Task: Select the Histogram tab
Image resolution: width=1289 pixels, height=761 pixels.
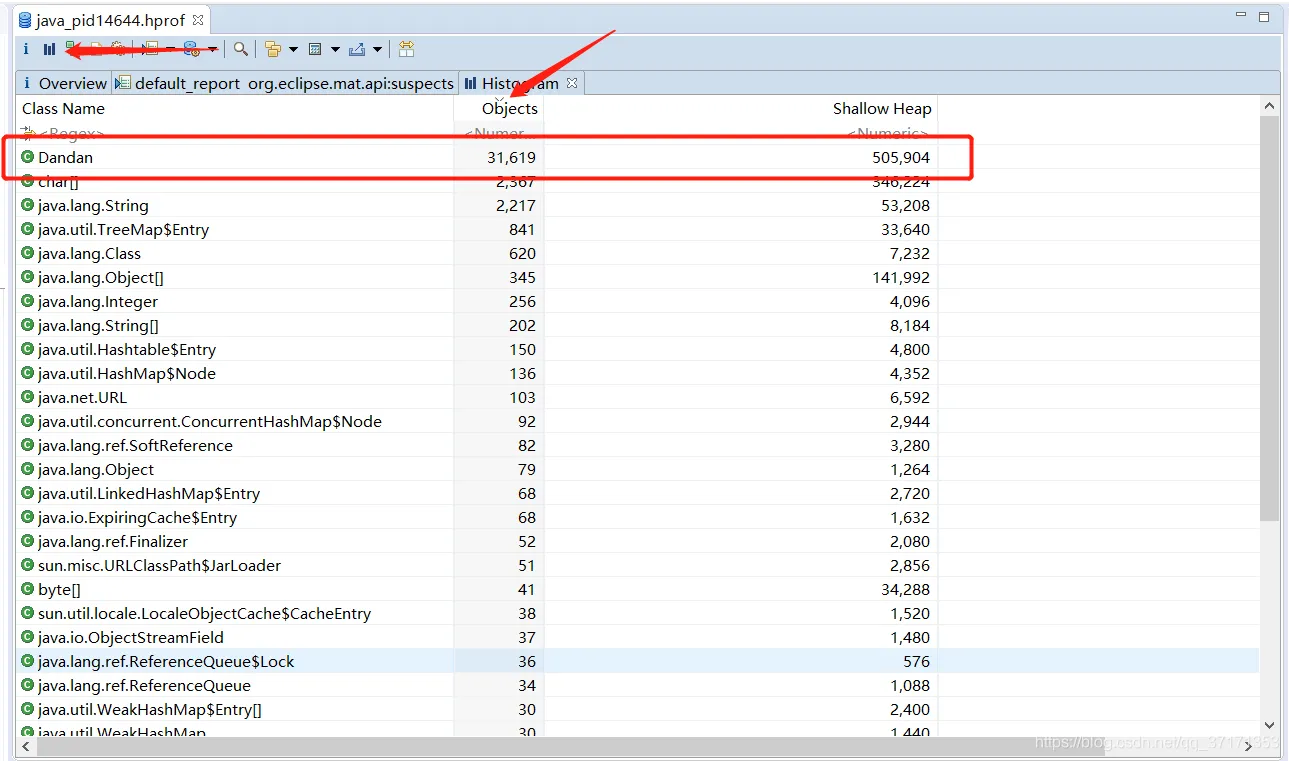Action: tap(520, 83)
